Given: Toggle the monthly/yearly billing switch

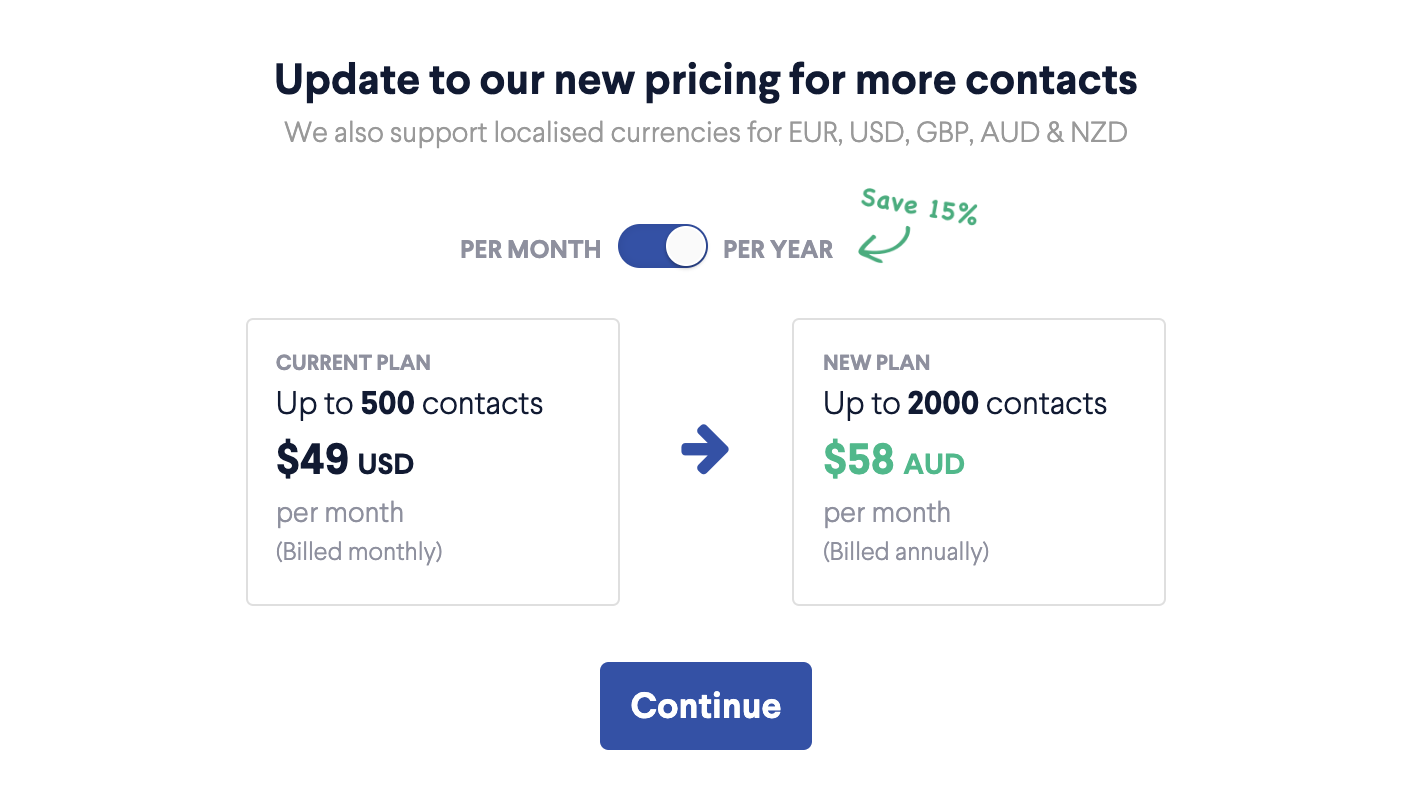Looking at the screenshot, I should point(662,247).
